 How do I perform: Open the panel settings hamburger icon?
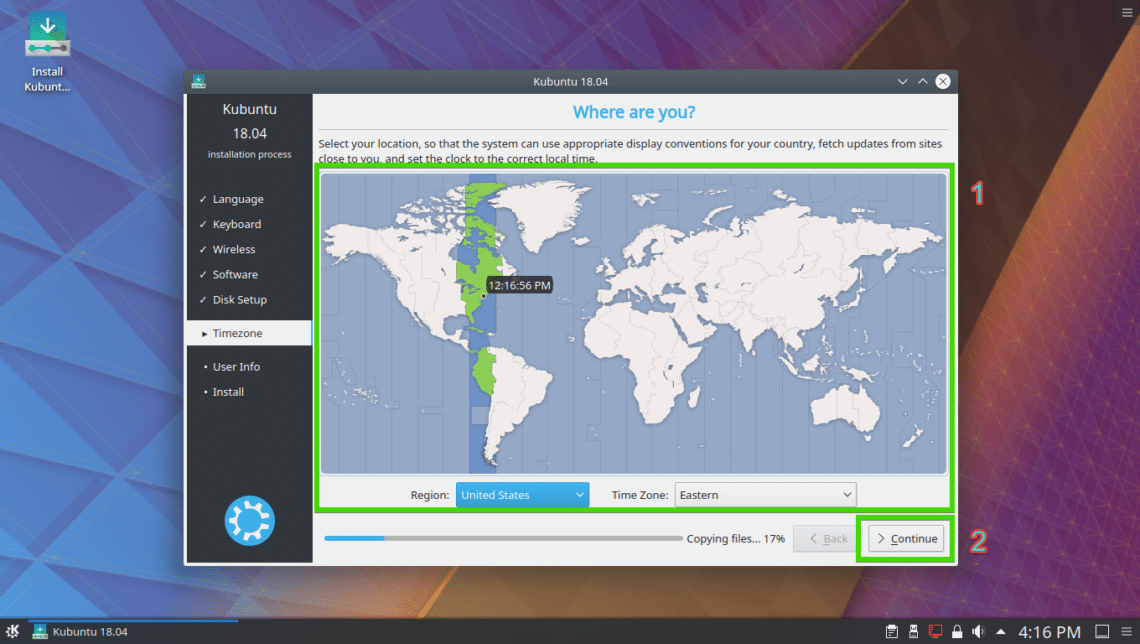pos(1126,632)
